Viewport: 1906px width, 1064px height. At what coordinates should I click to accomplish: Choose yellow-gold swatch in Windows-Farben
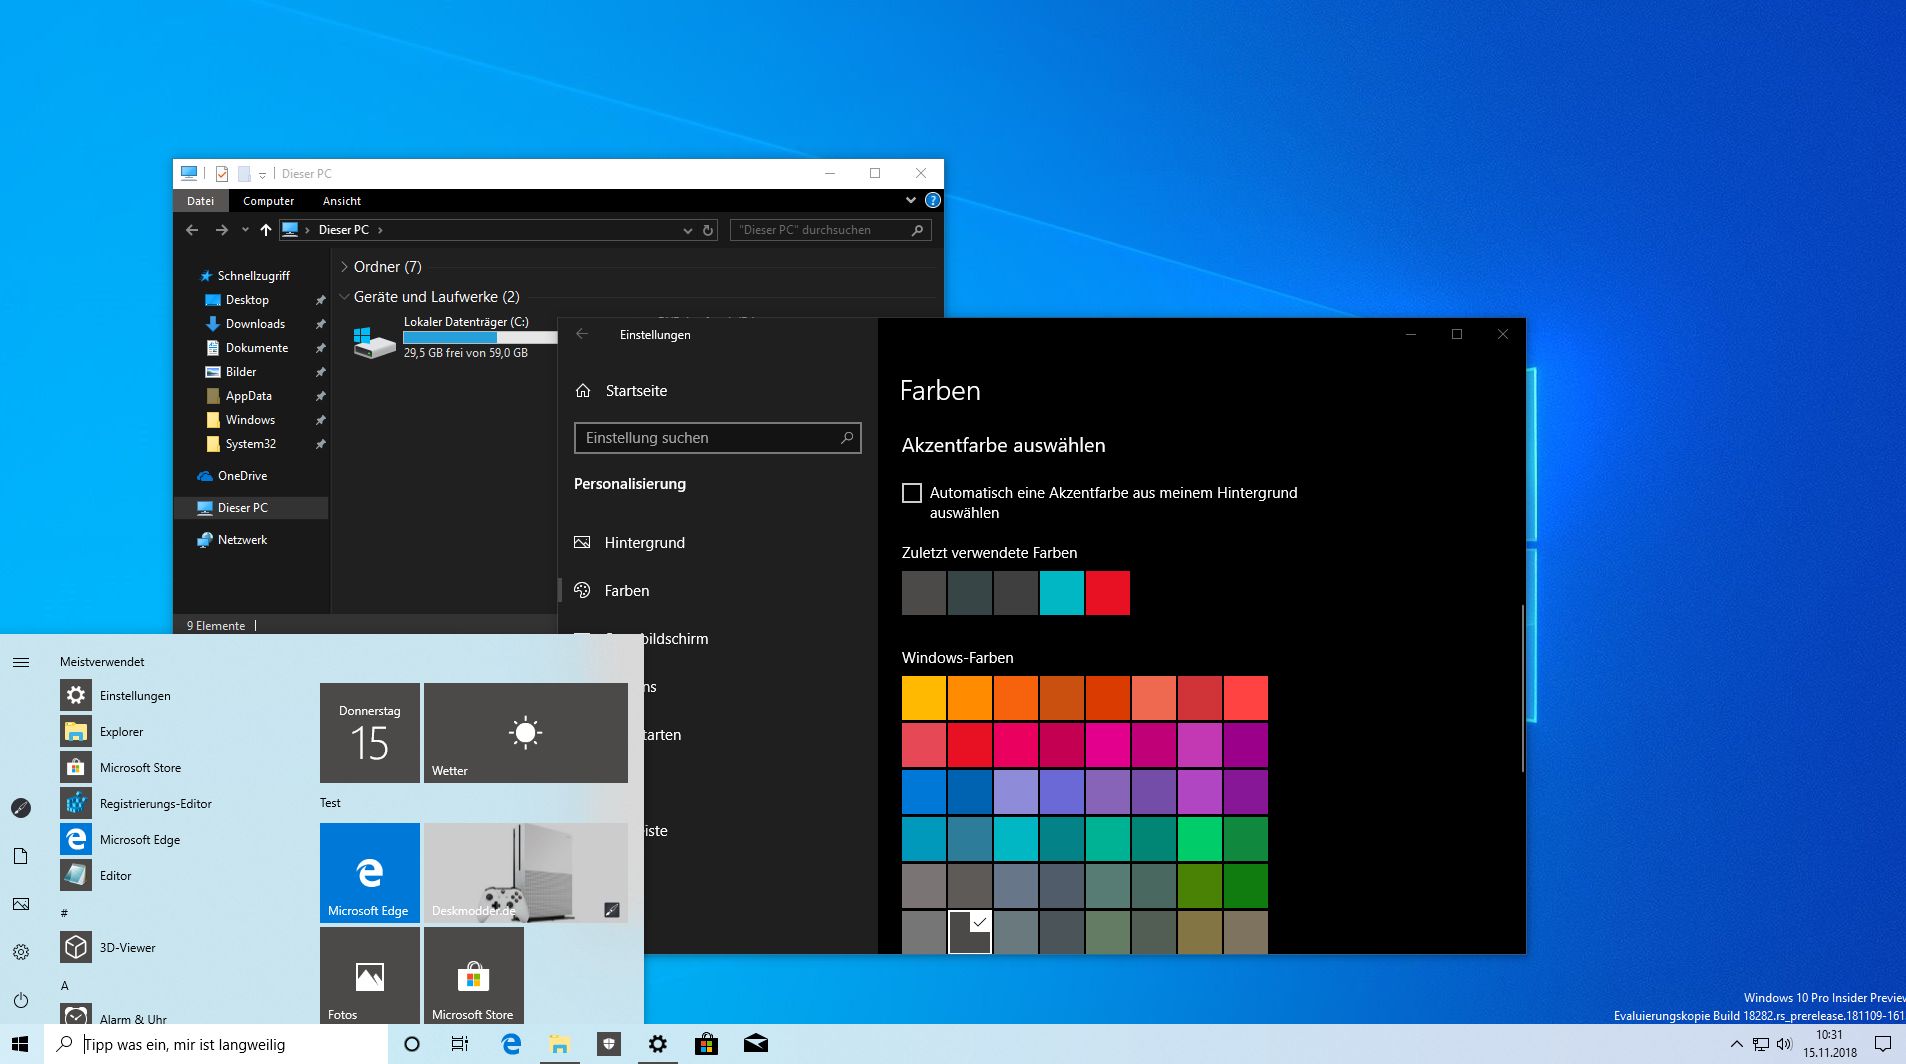[x=924, y=698]
